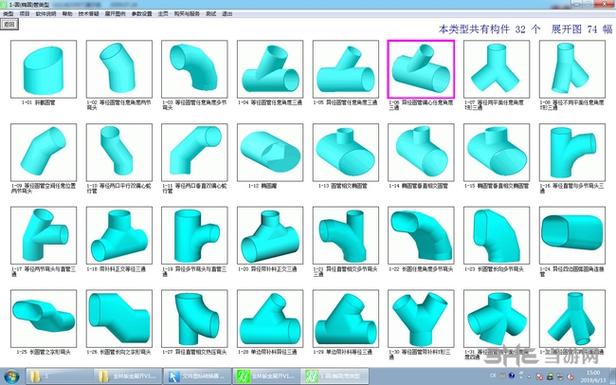The image size is (616, 385).
Task: Choose the 退出 menu item
Action: tap(227, 14)
